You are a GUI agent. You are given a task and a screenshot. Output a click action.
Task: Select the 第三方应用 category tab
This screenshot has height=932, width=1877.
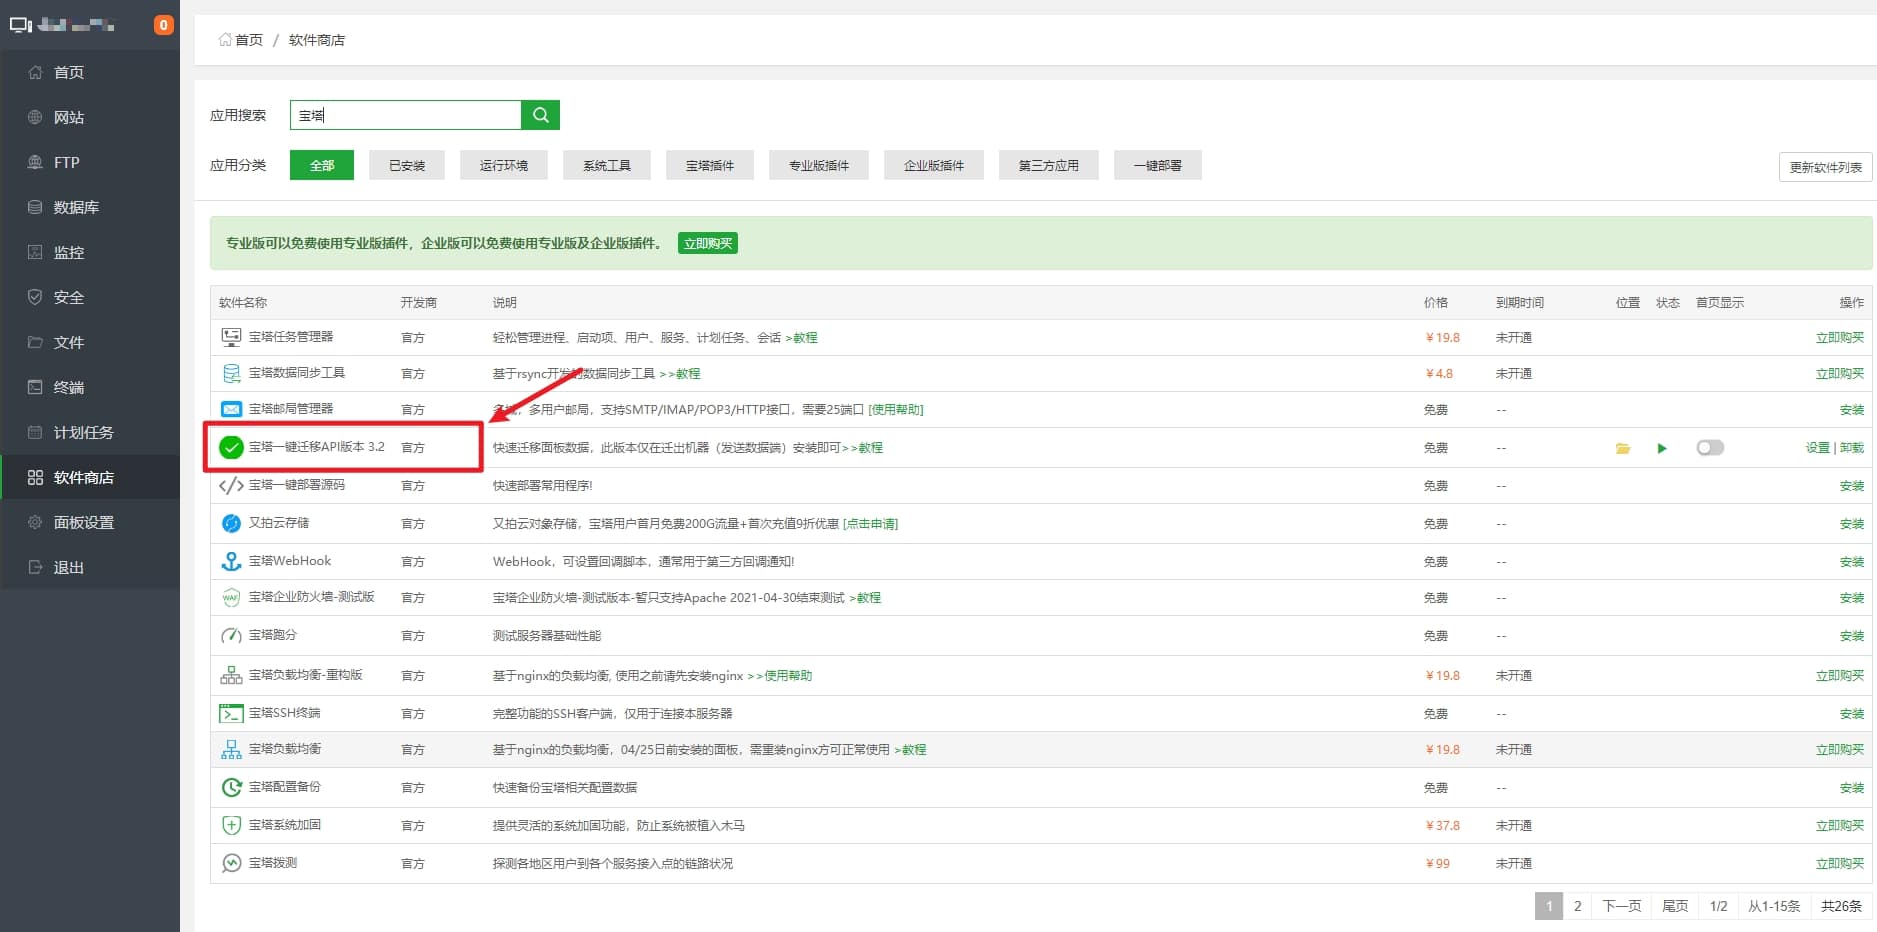(x=1049, y=165)
